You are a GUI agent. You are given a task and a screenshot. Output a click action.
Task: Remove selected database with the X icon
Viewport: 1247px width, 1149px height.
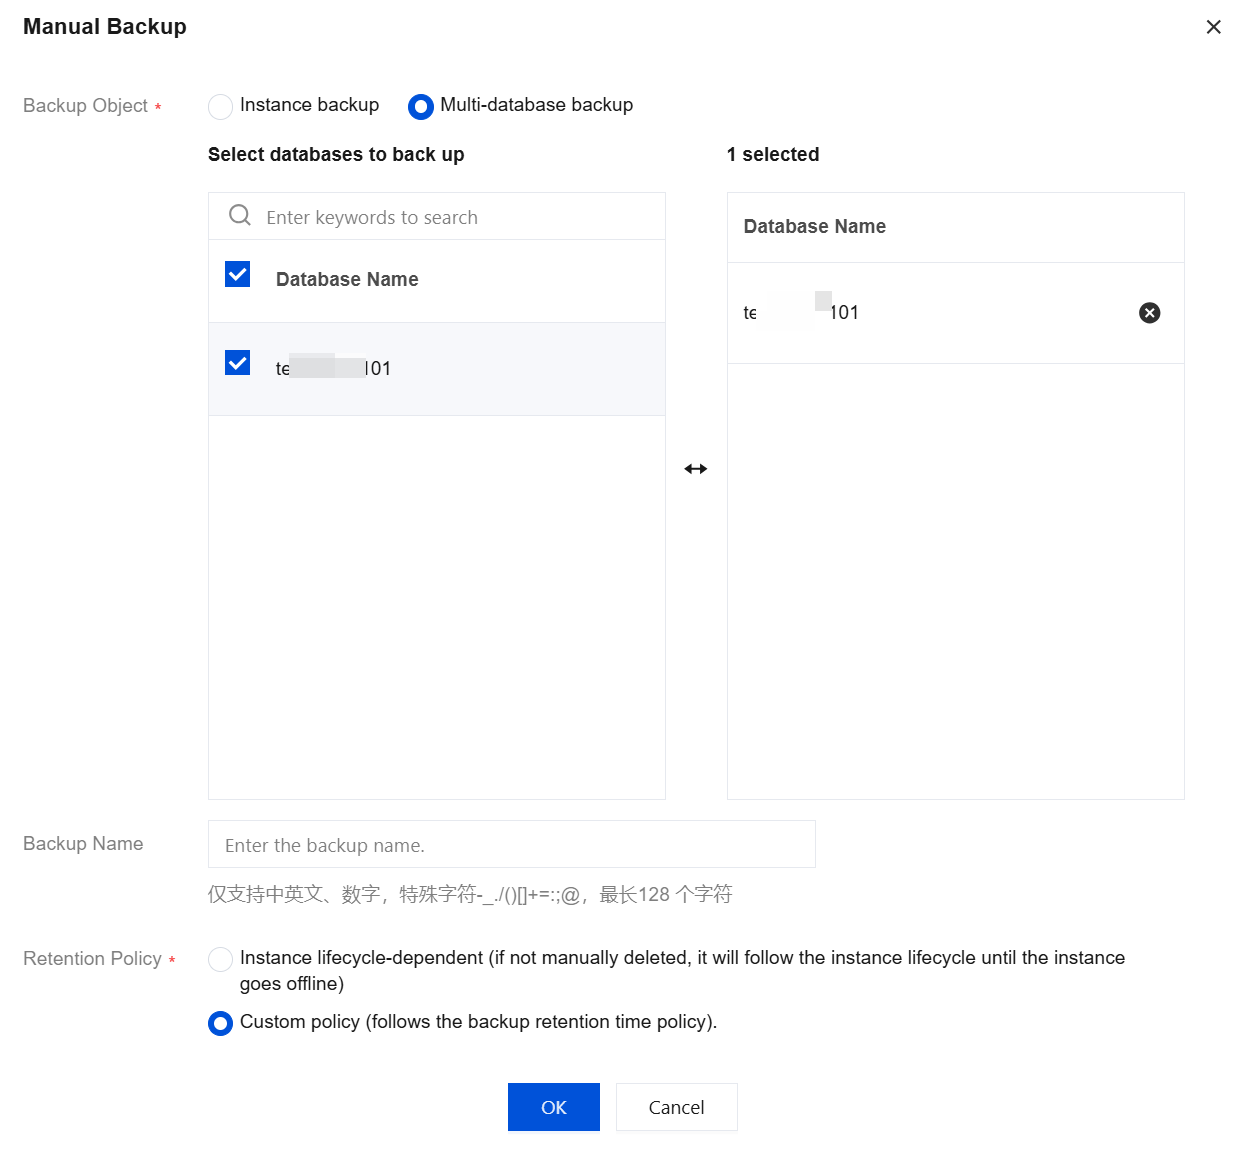(1150, 313)
